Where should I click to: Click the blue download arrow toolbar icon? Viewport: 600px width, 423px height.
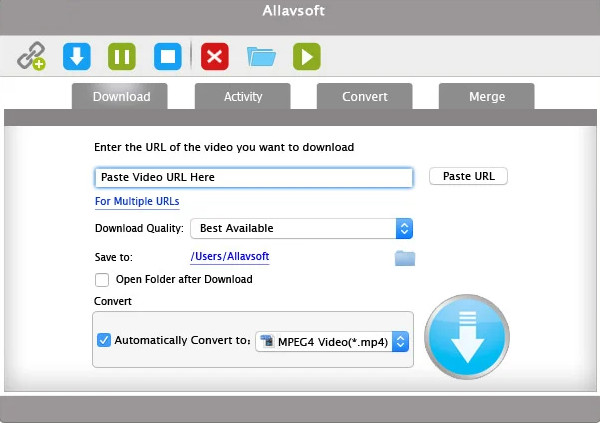coord(77,56)
